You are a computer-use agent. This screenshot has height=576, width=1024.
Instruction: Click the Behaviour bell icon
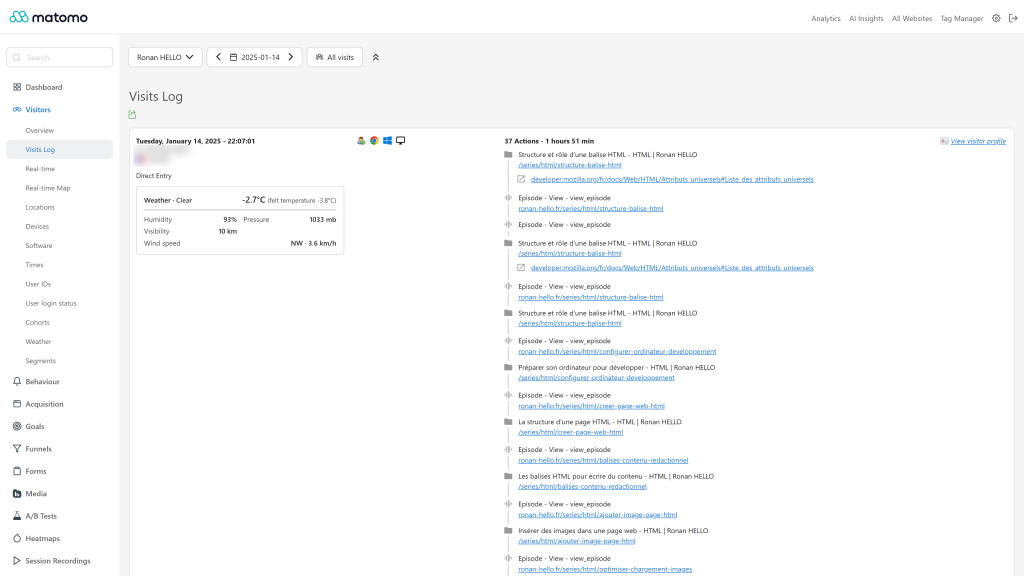tap(17, 381)
